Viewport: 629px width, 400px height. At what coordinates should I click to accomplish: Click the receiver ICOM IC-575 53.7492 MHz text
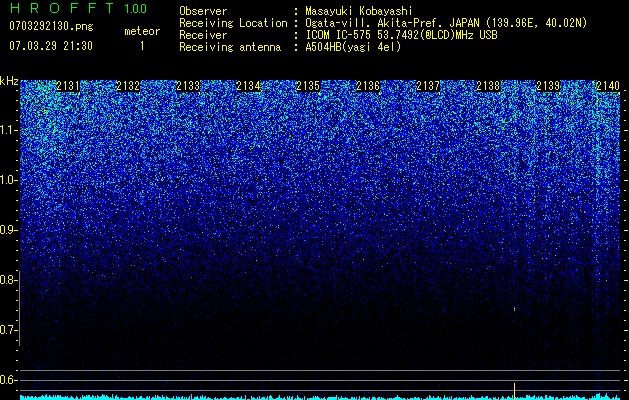pyautogui.click(x=401, y=35)
